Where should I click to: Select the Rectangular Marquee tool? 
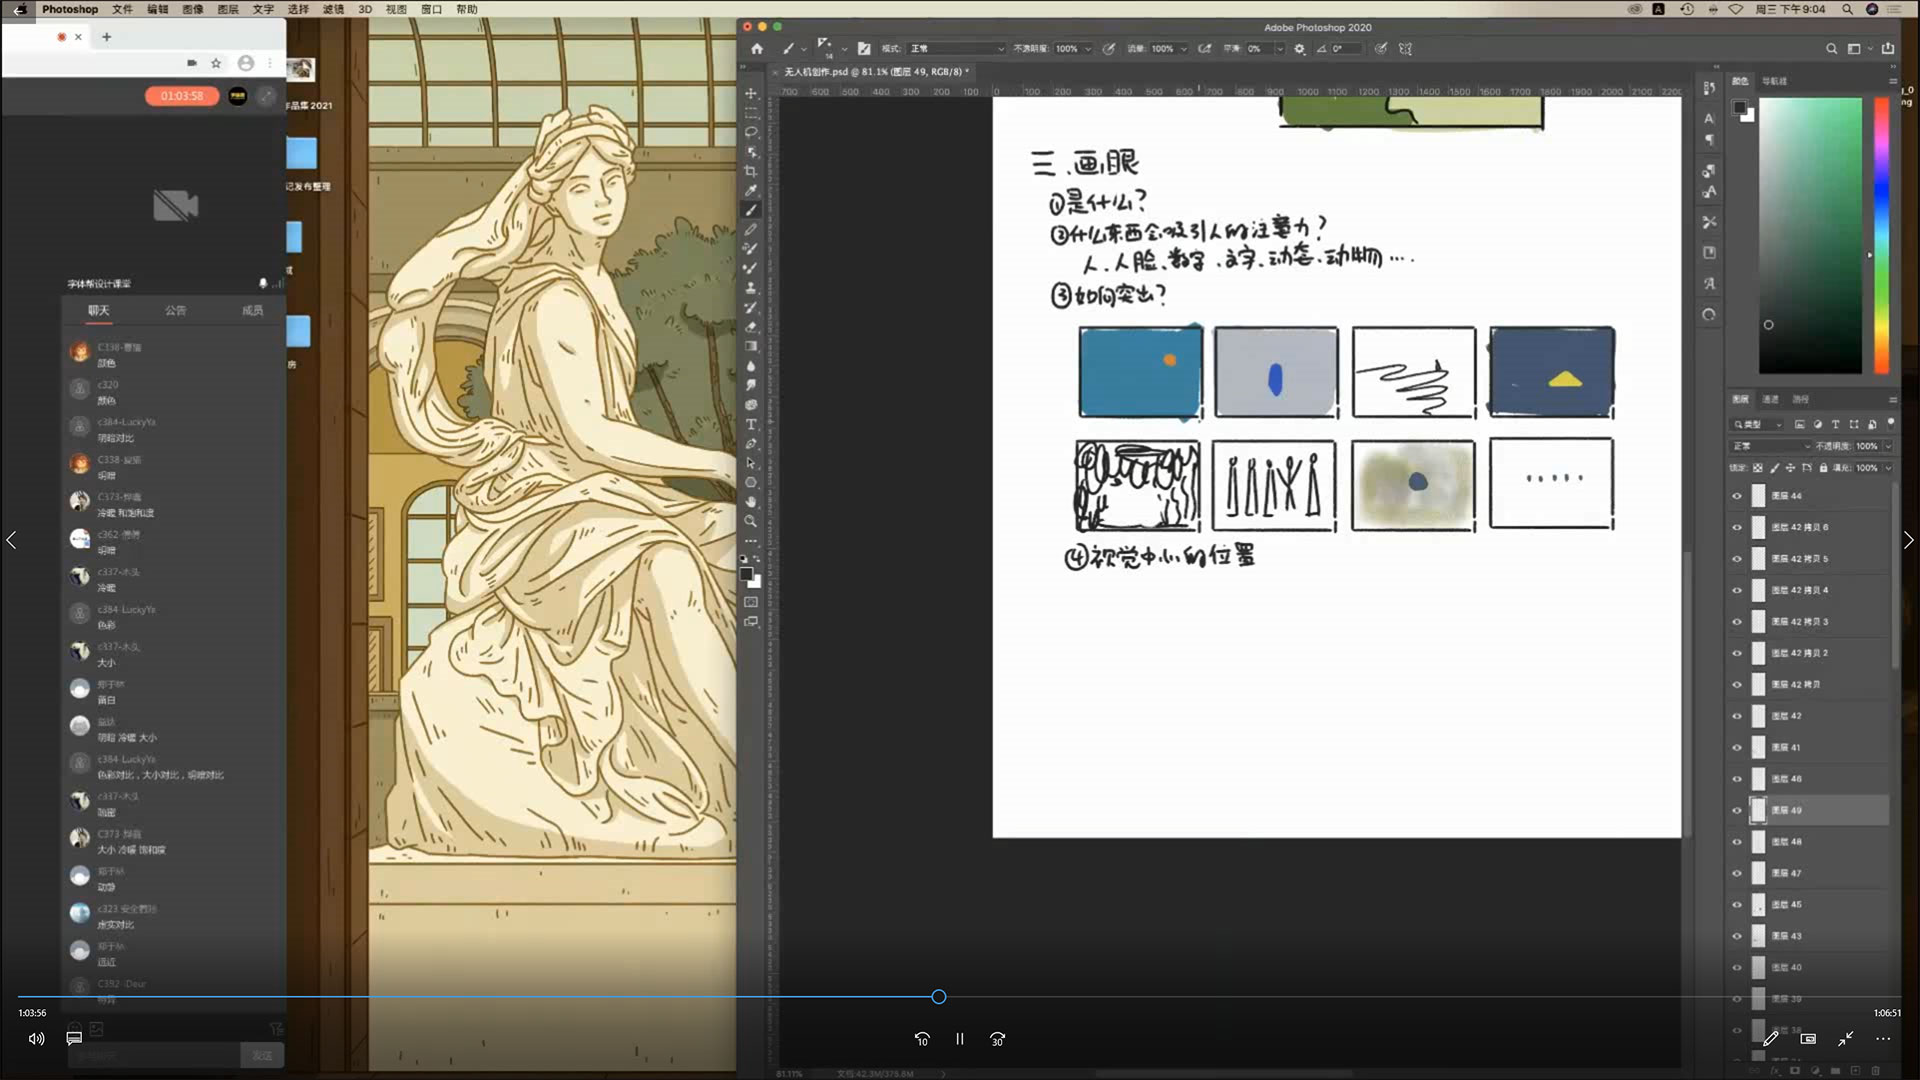coord(751,113)
